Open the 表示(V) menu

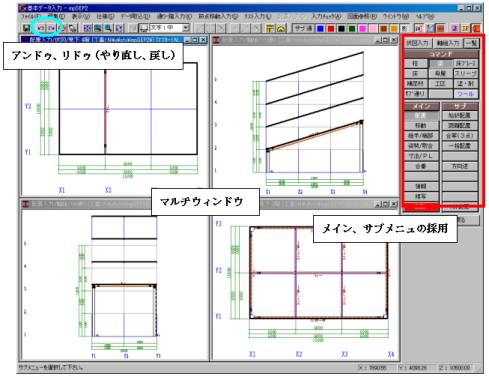tap(81, 16)
